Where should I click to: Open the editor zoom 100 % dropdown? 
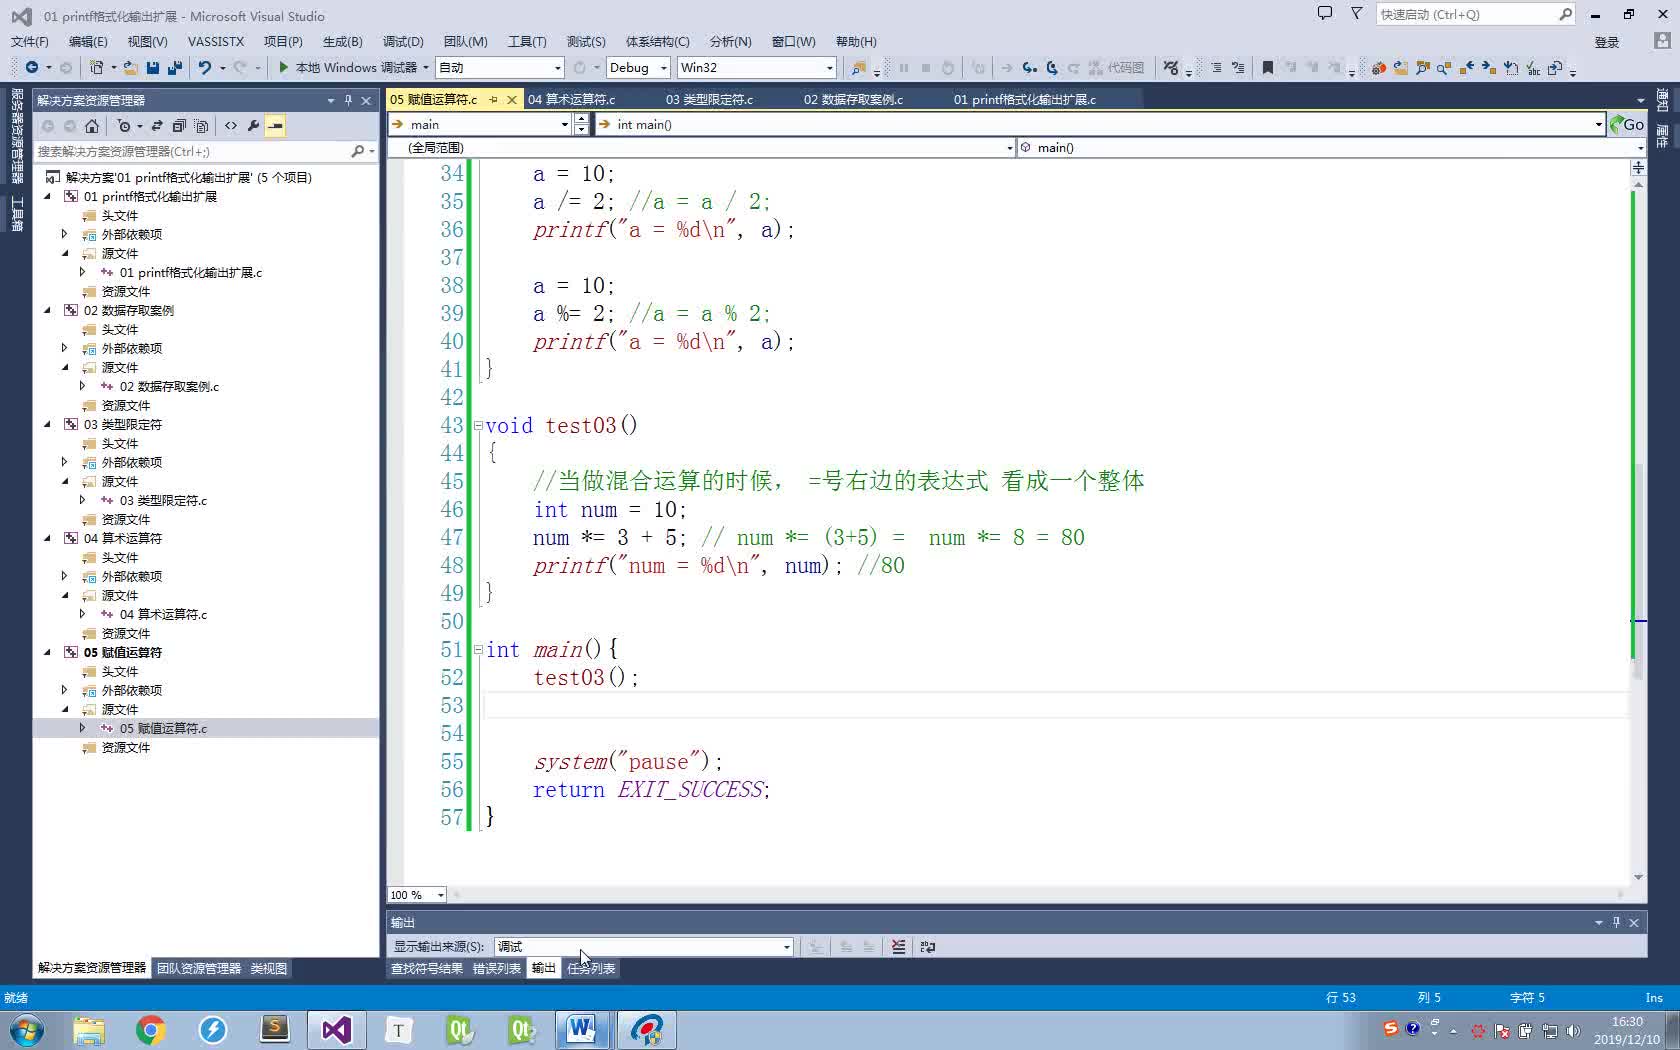tap(416, 895)
